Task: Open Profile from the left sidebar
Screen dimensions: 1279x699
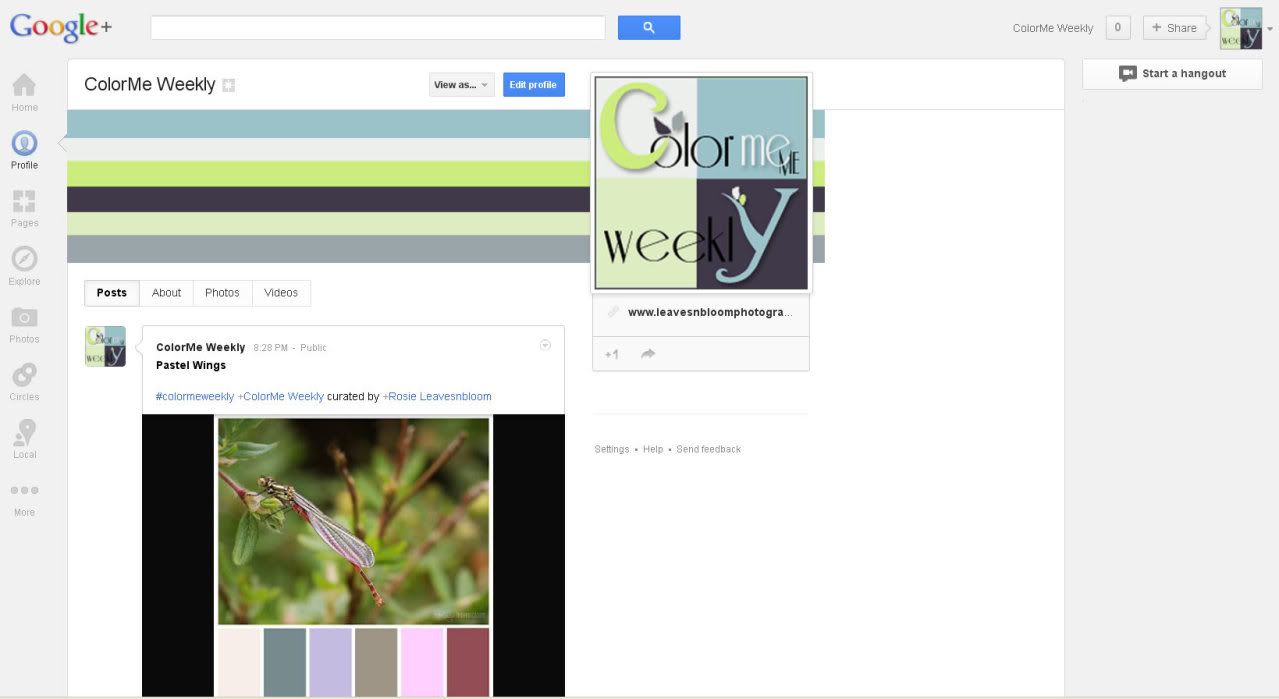Action: coord(25,150)
